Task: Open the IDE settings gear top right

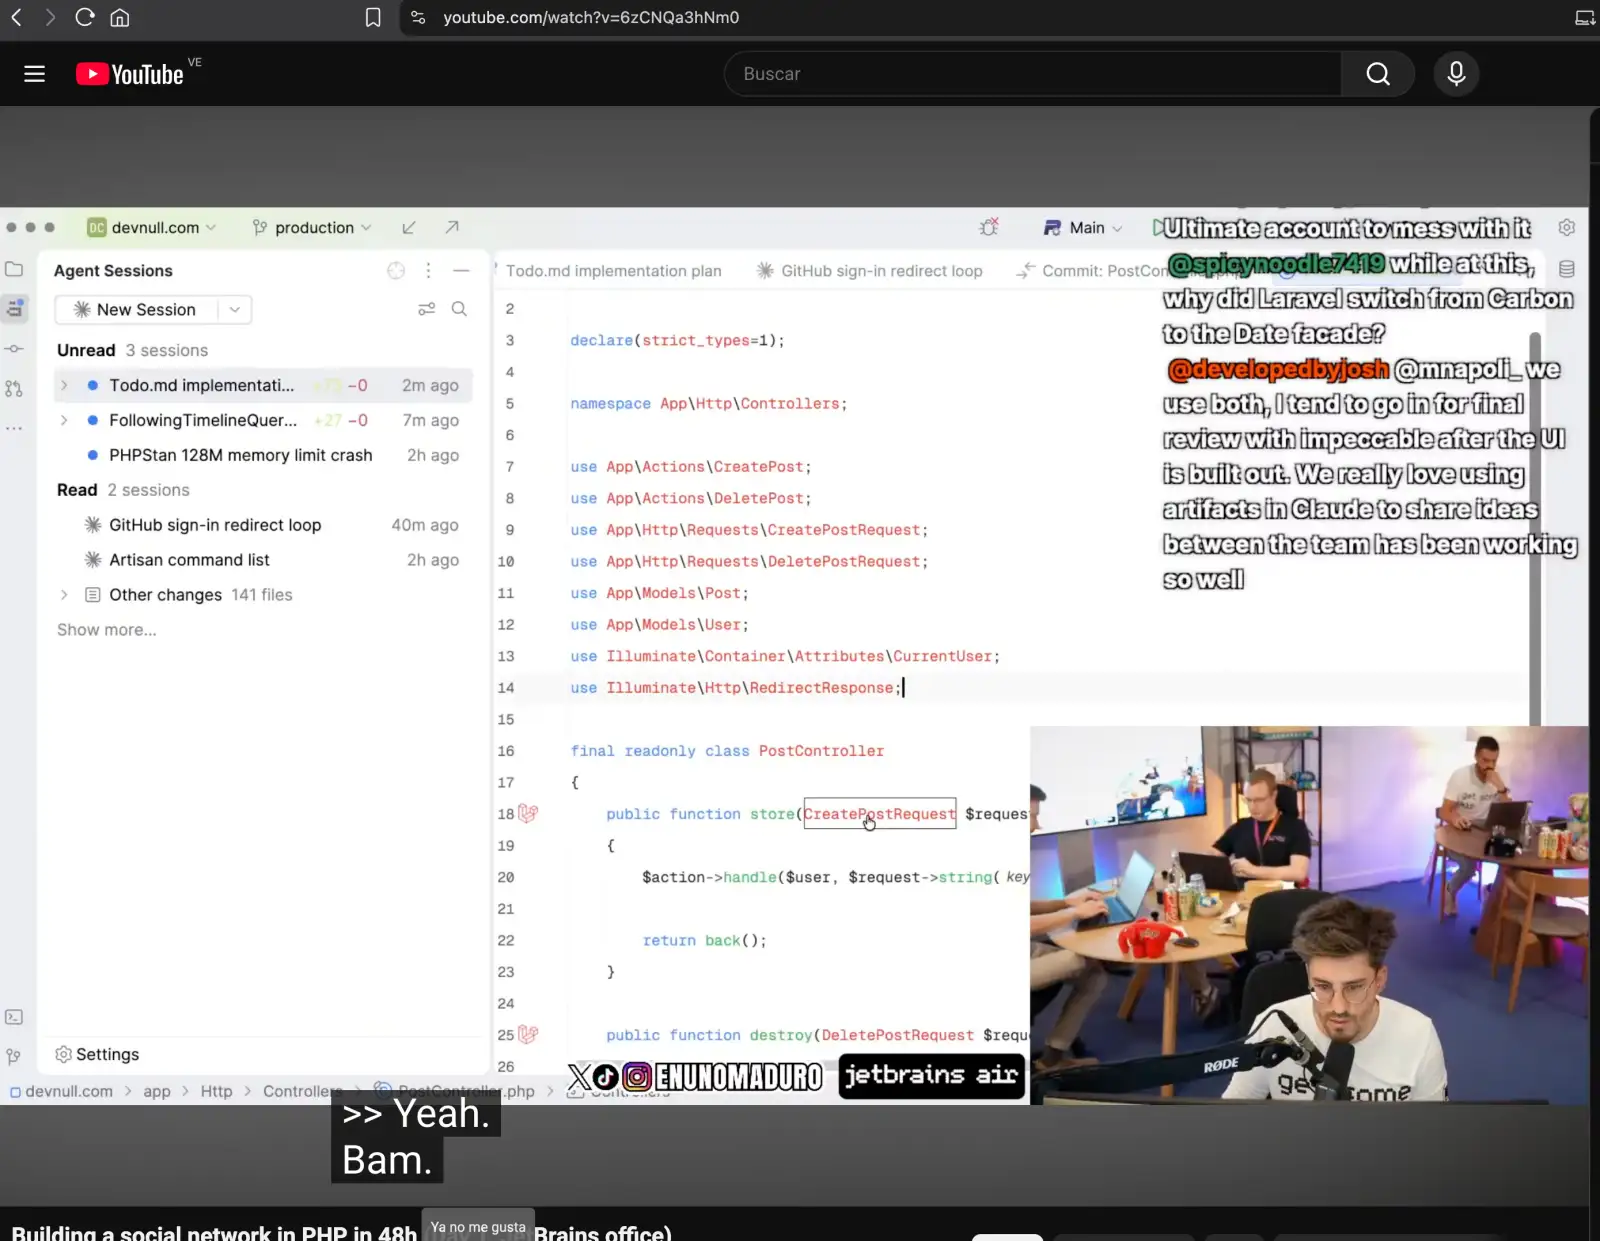Action: pos(1566,228)
